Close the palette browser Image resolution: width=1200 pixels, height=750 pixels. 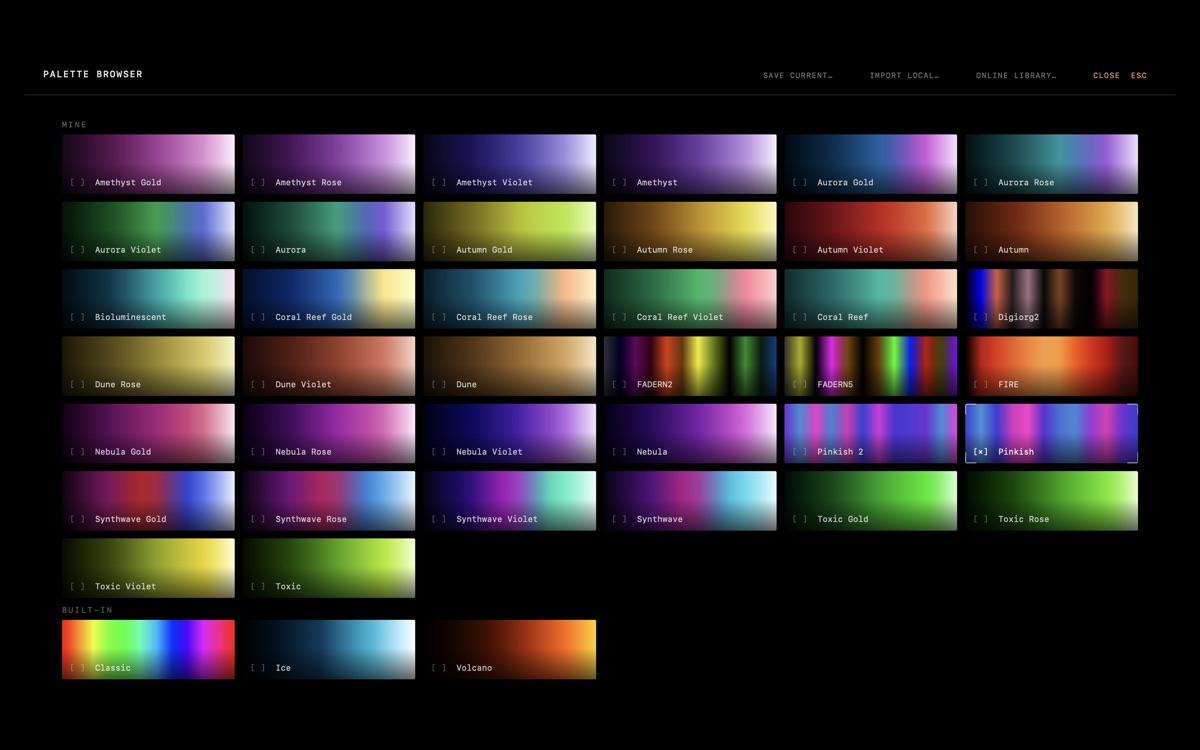pos(1120,76)
